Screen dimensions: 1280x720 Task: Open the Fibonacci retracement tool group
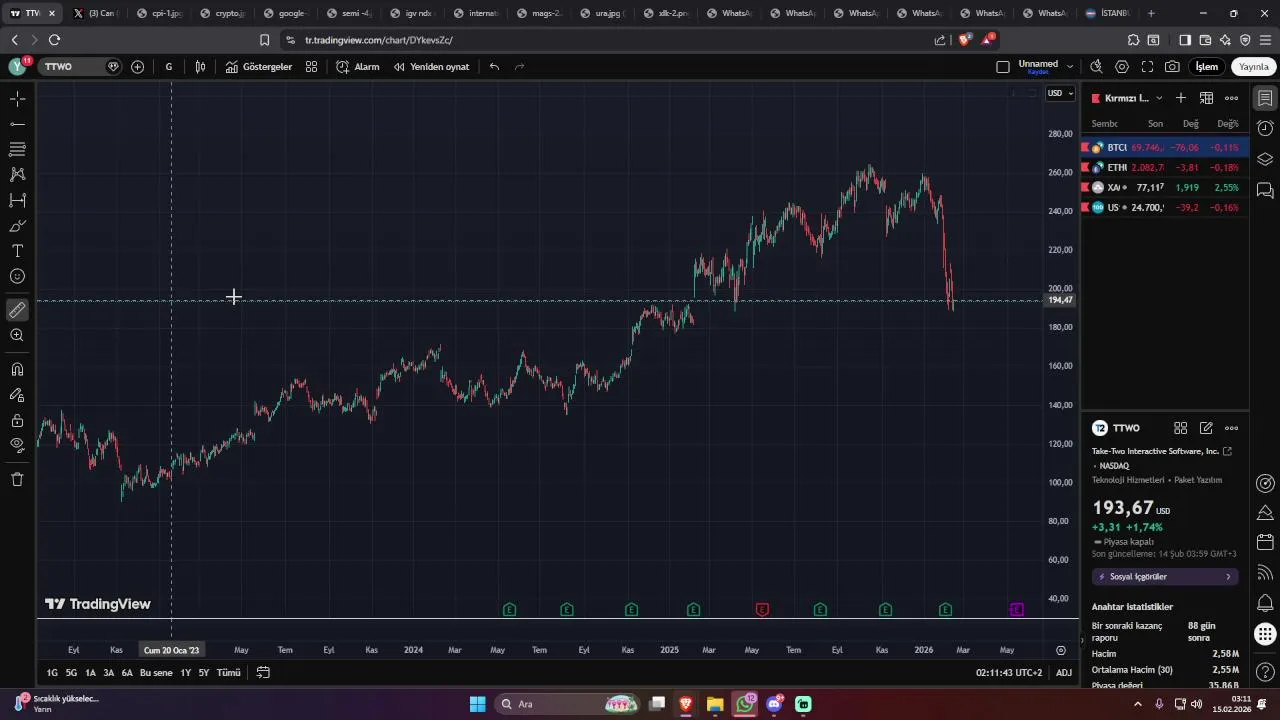(17, 149)
